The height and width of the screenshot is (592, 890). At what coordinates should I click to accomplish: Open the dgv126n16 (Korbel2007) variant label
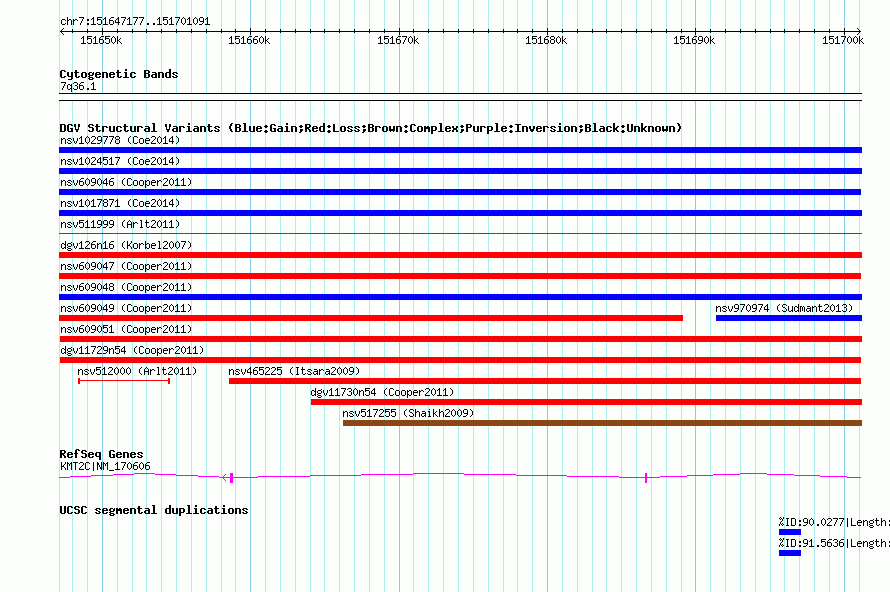coord(126,245)
